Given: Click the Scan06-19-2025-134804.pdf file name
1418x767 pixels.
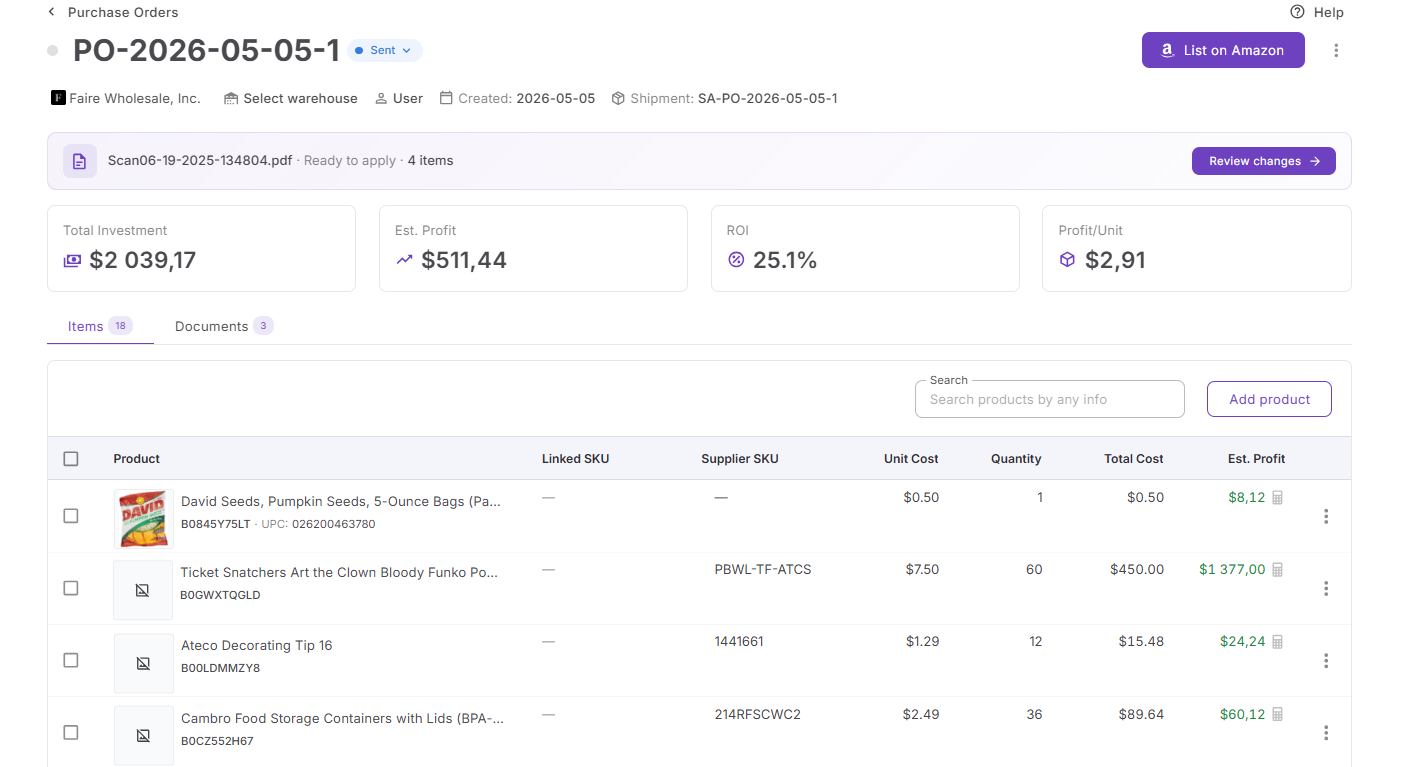Looking at the screenshot, I should coord(200,160).
